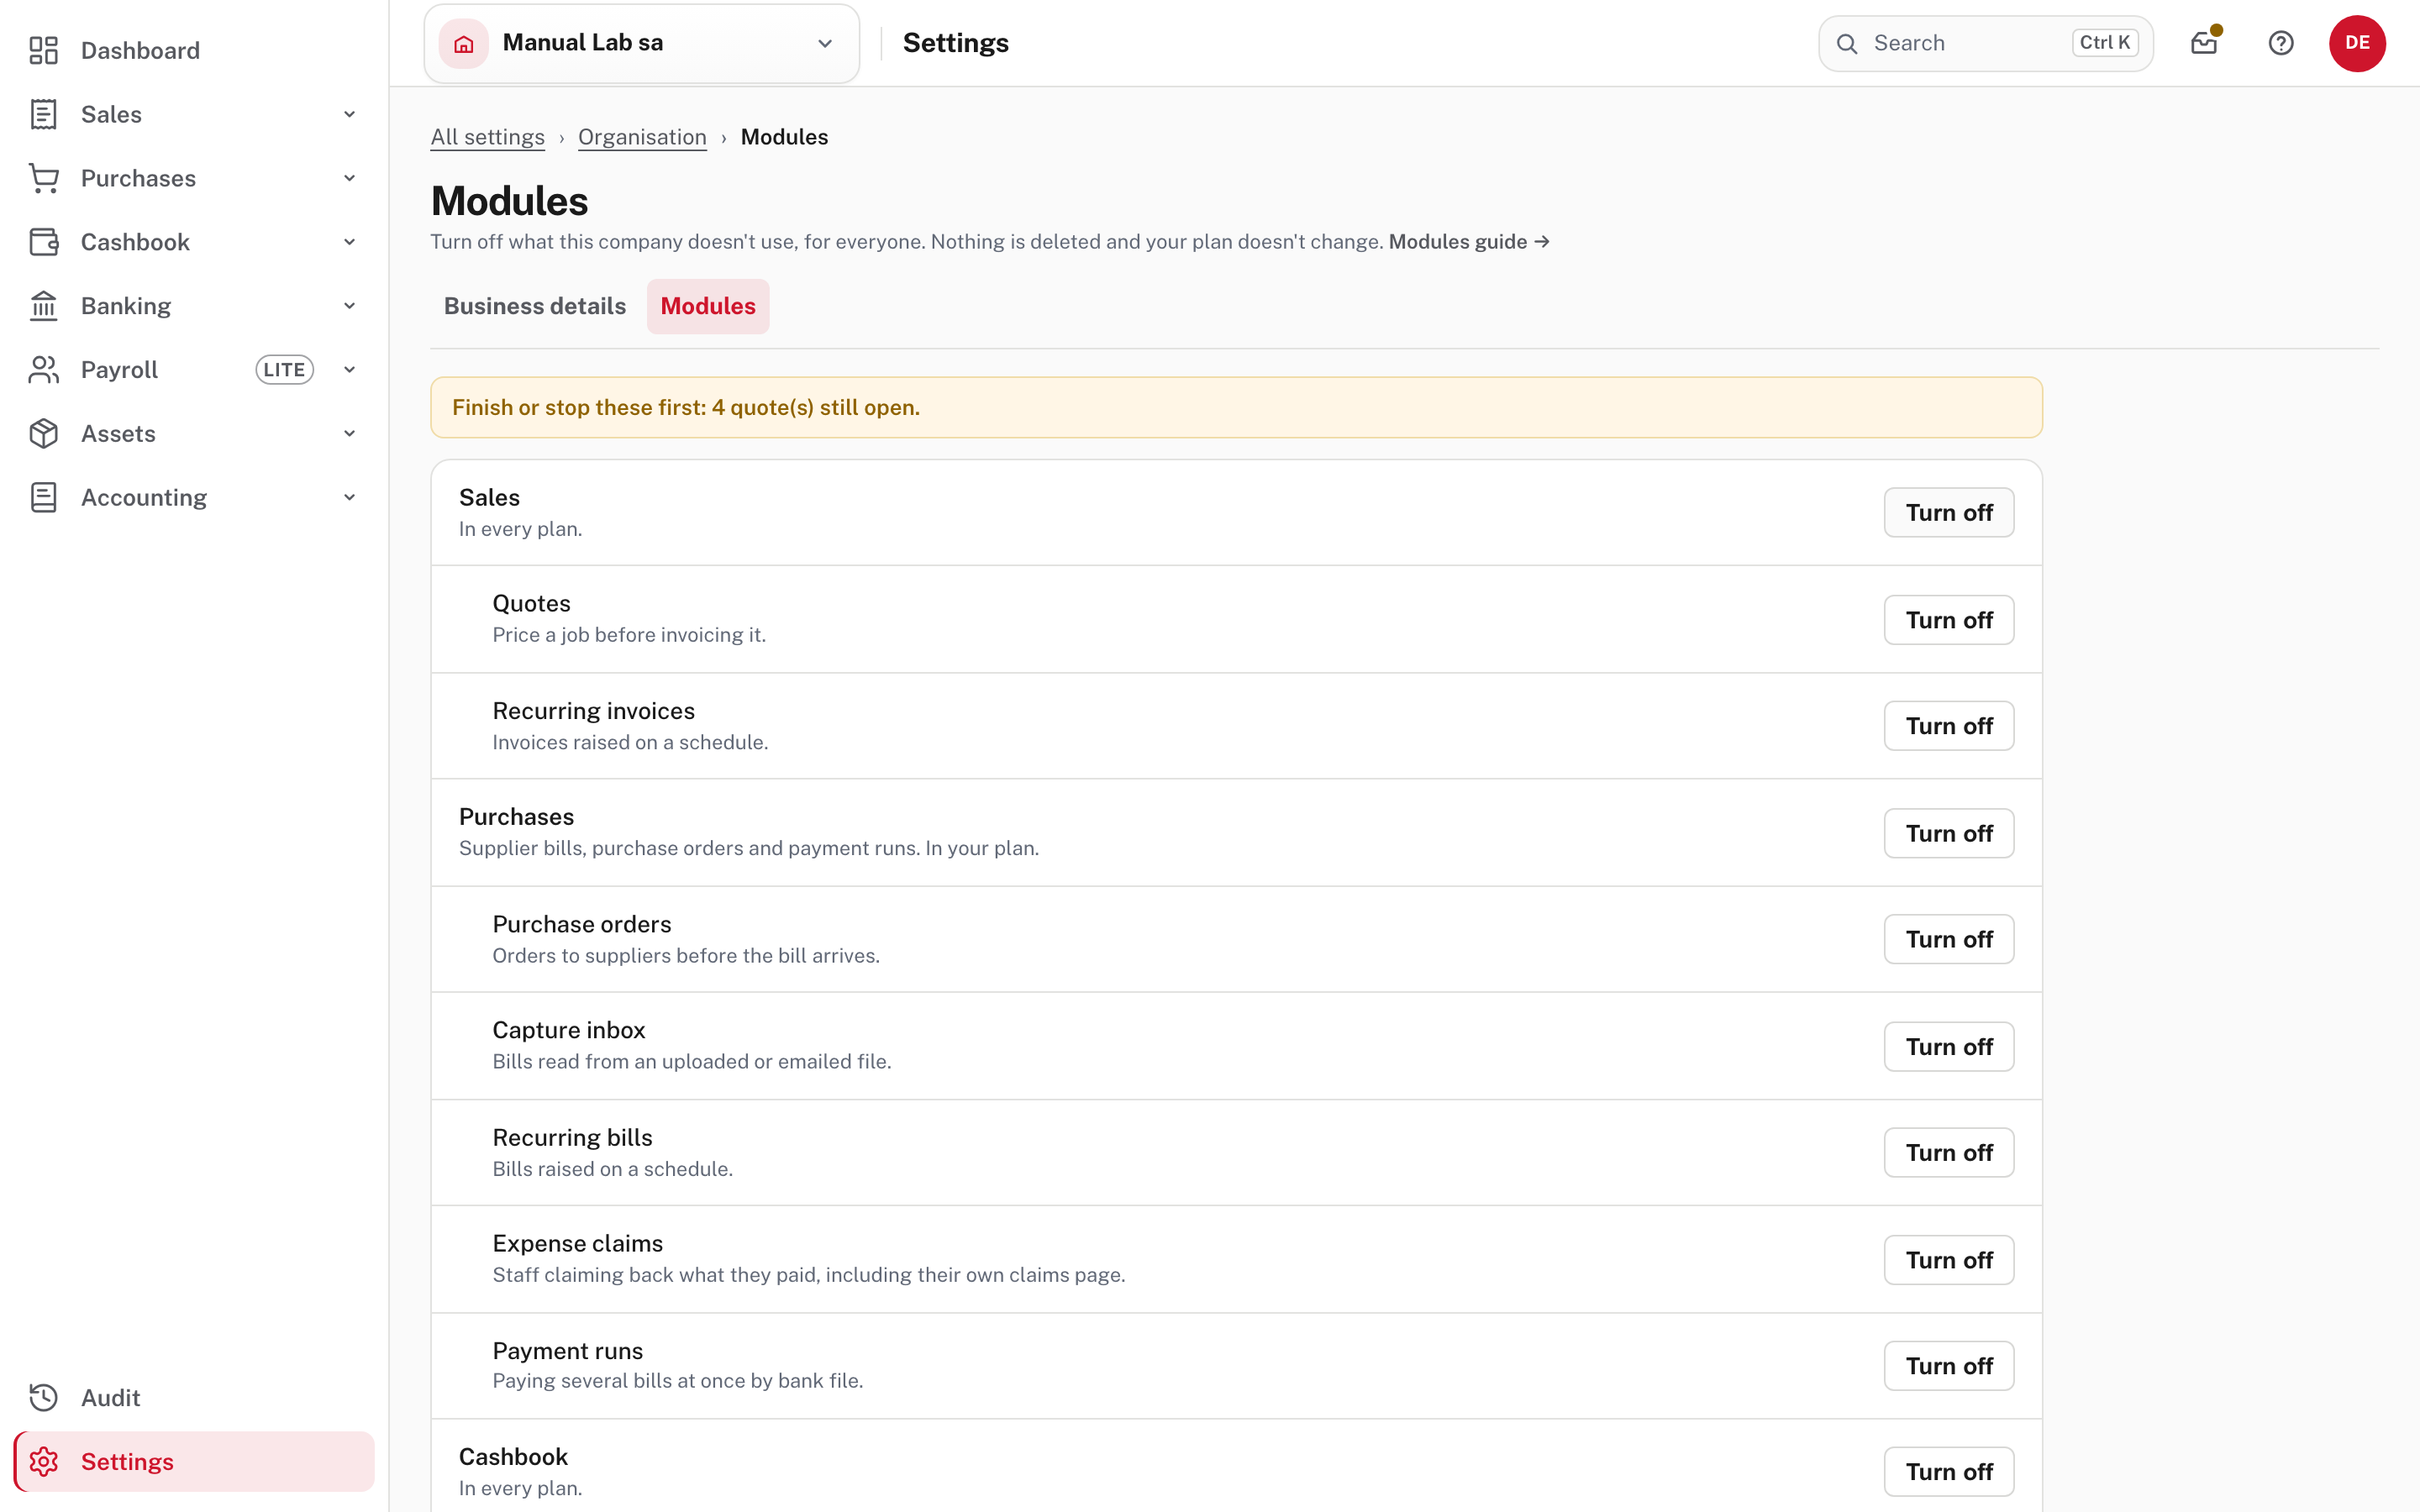The image size is (2420, 1512).
Task: Click the Banking building icon
Action: tap(43, 306)
